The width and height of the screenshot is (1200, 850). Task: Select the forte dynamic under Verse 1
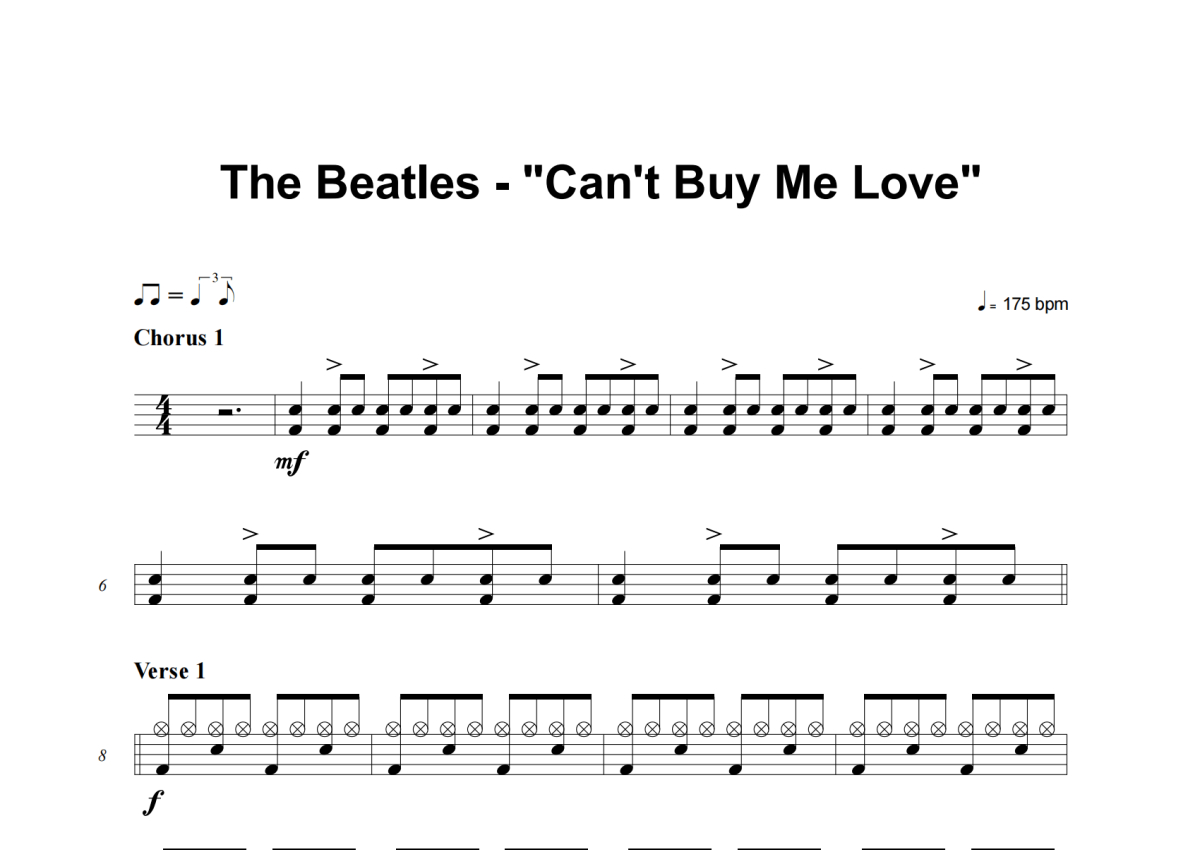[152, 801]
